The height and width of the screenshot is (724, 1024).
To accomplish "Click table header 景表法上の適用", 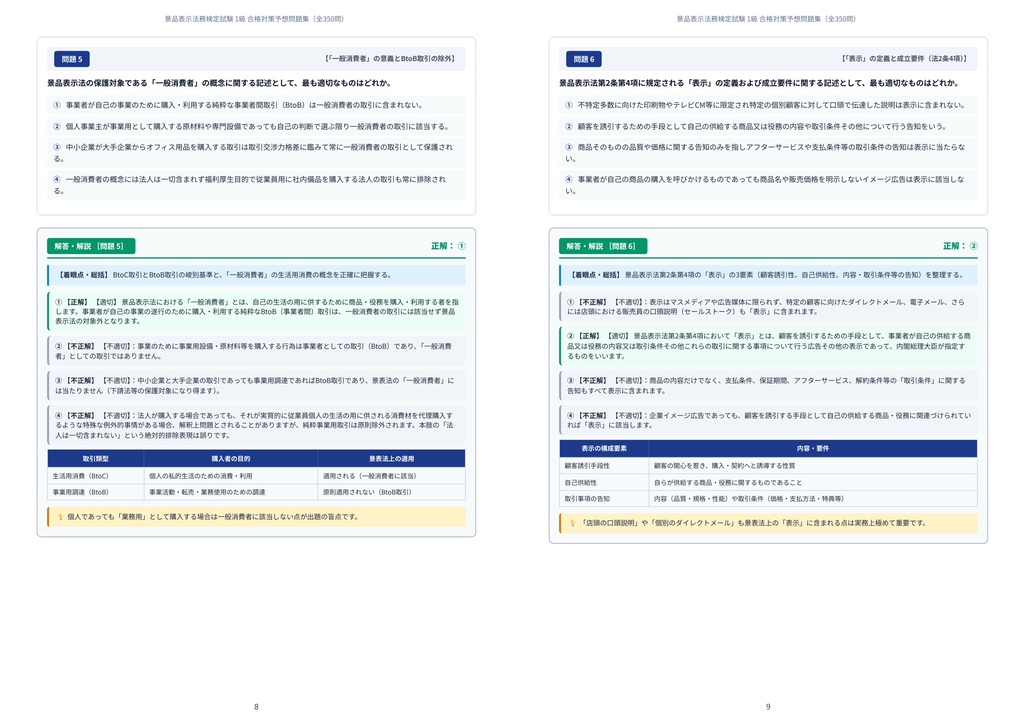I will (x=391, y=459).
